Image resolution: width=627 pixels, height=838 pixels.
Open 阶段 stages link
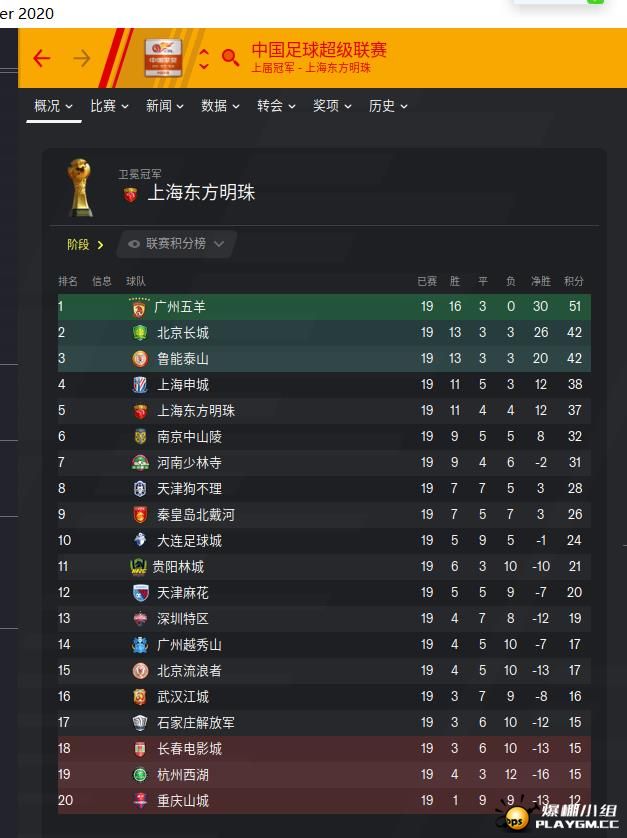tap(84, 245)
